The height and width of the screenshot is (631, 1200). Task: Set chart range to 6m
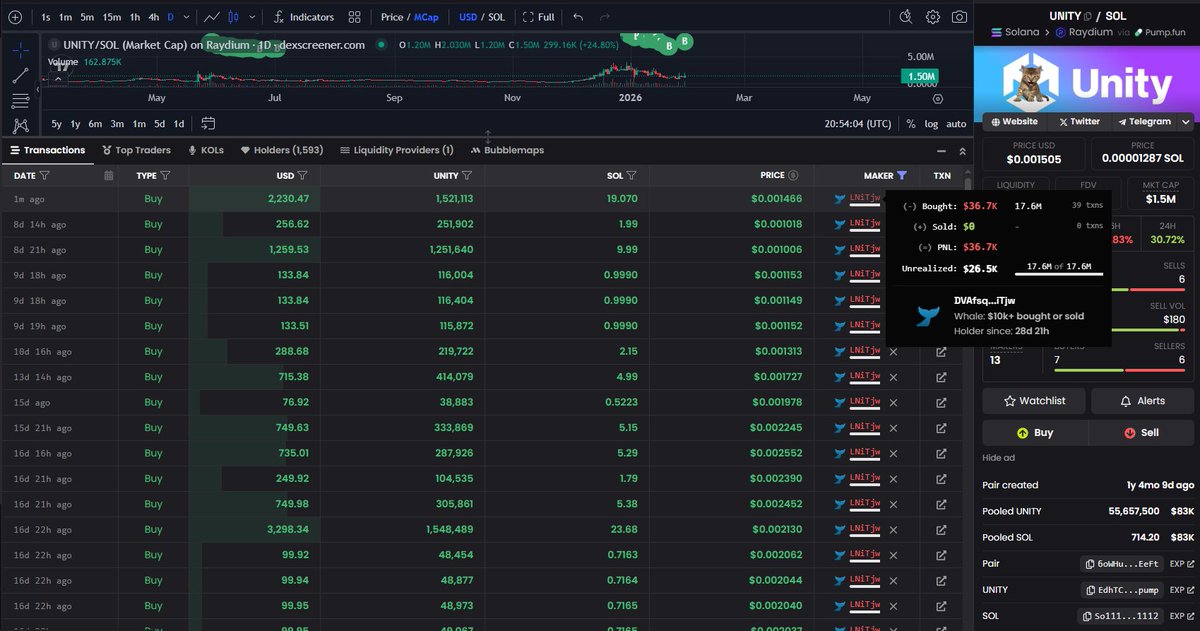(95, 124)
